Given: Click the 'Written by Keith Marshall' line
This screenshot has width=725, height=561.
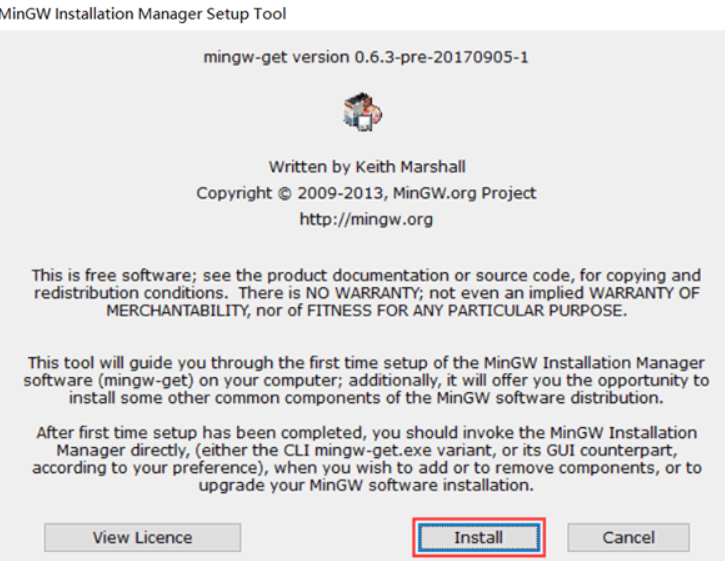Looking at the screenshot, I should click(367, 166).
